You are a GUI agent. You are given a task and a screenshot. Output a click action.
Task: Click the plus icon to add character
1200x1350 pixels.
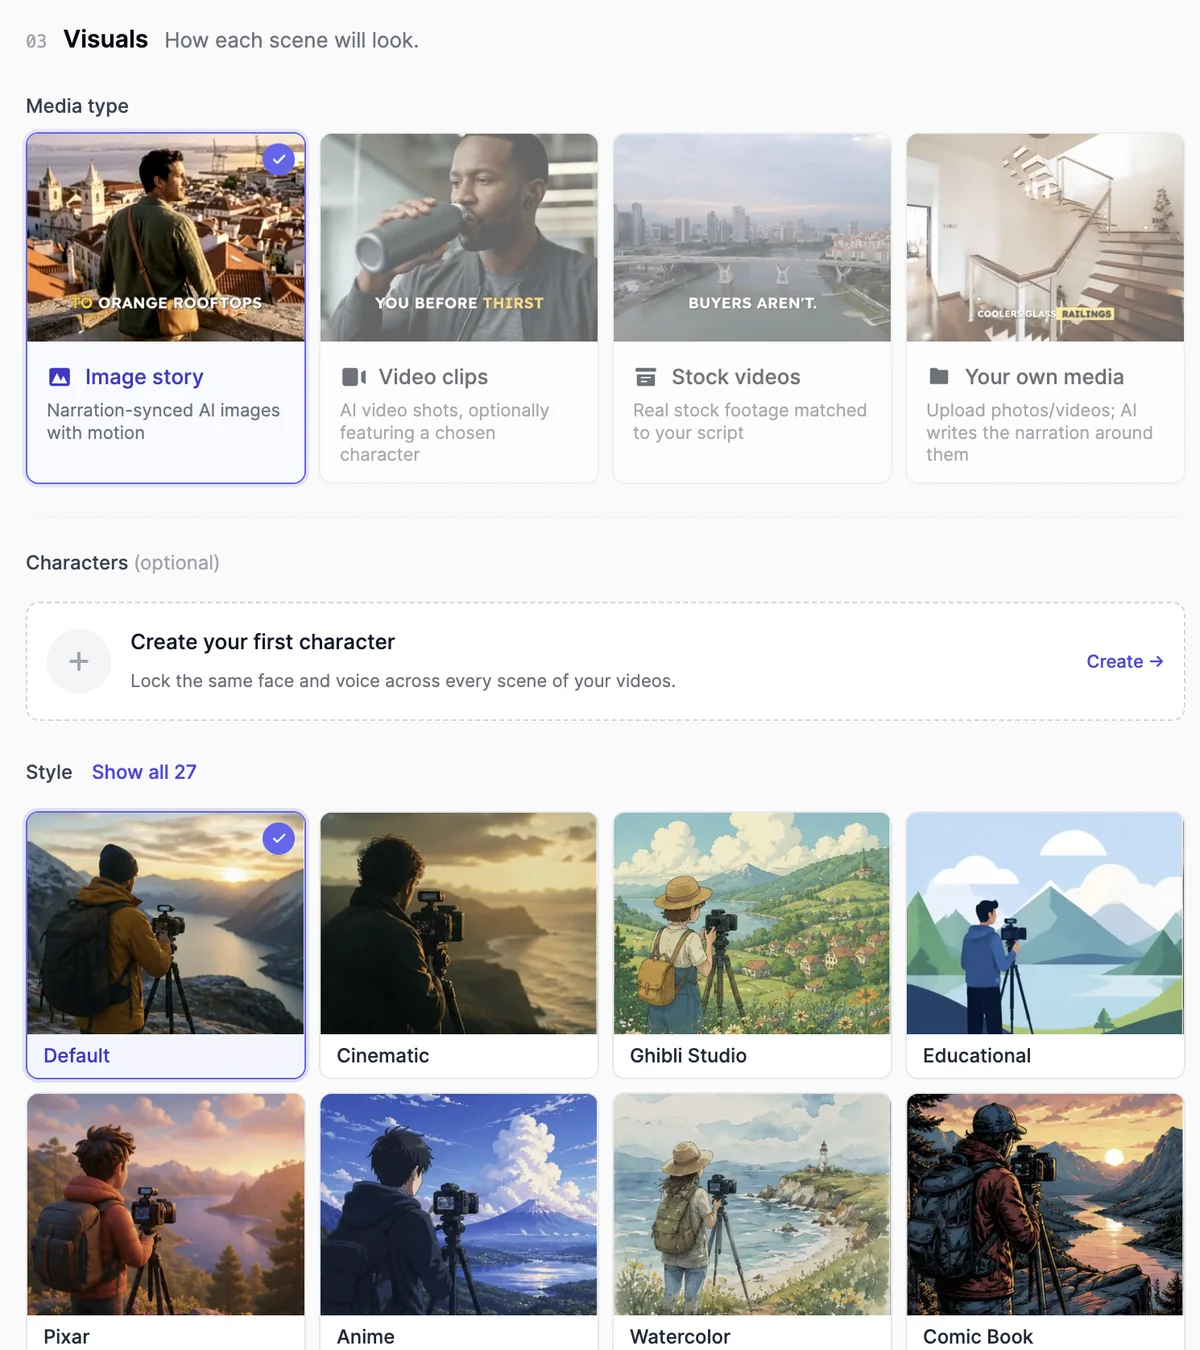(79, 661)
